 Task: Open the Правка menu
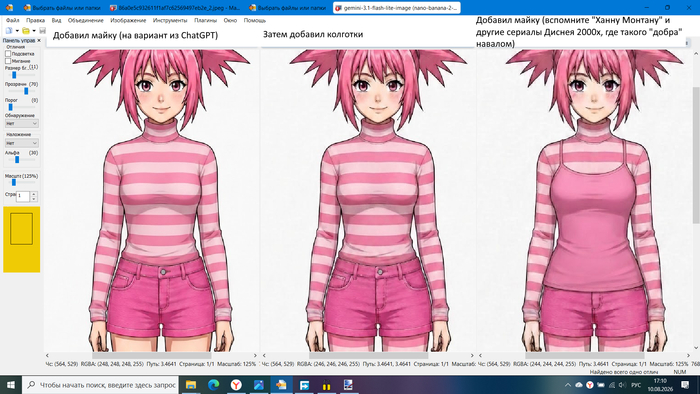[x=35, y=21]
